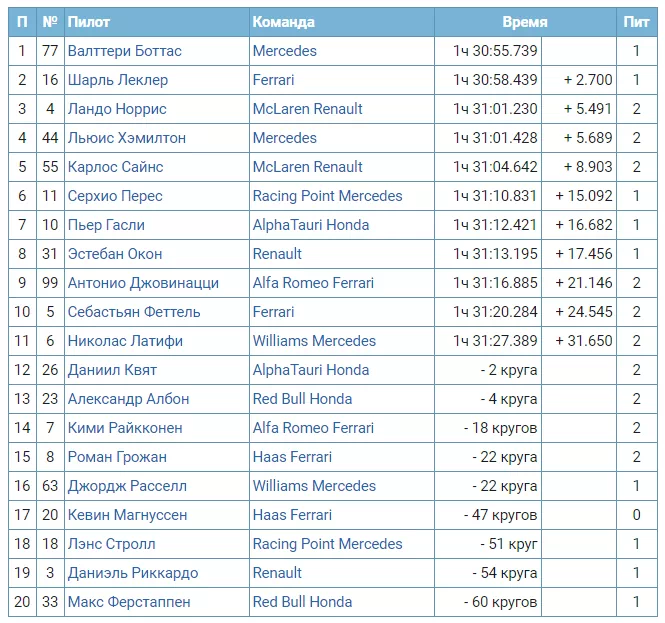Screen dimensions: 665x623
Task: Go to Роман Грожан driver page
Action: click(117, 457)
